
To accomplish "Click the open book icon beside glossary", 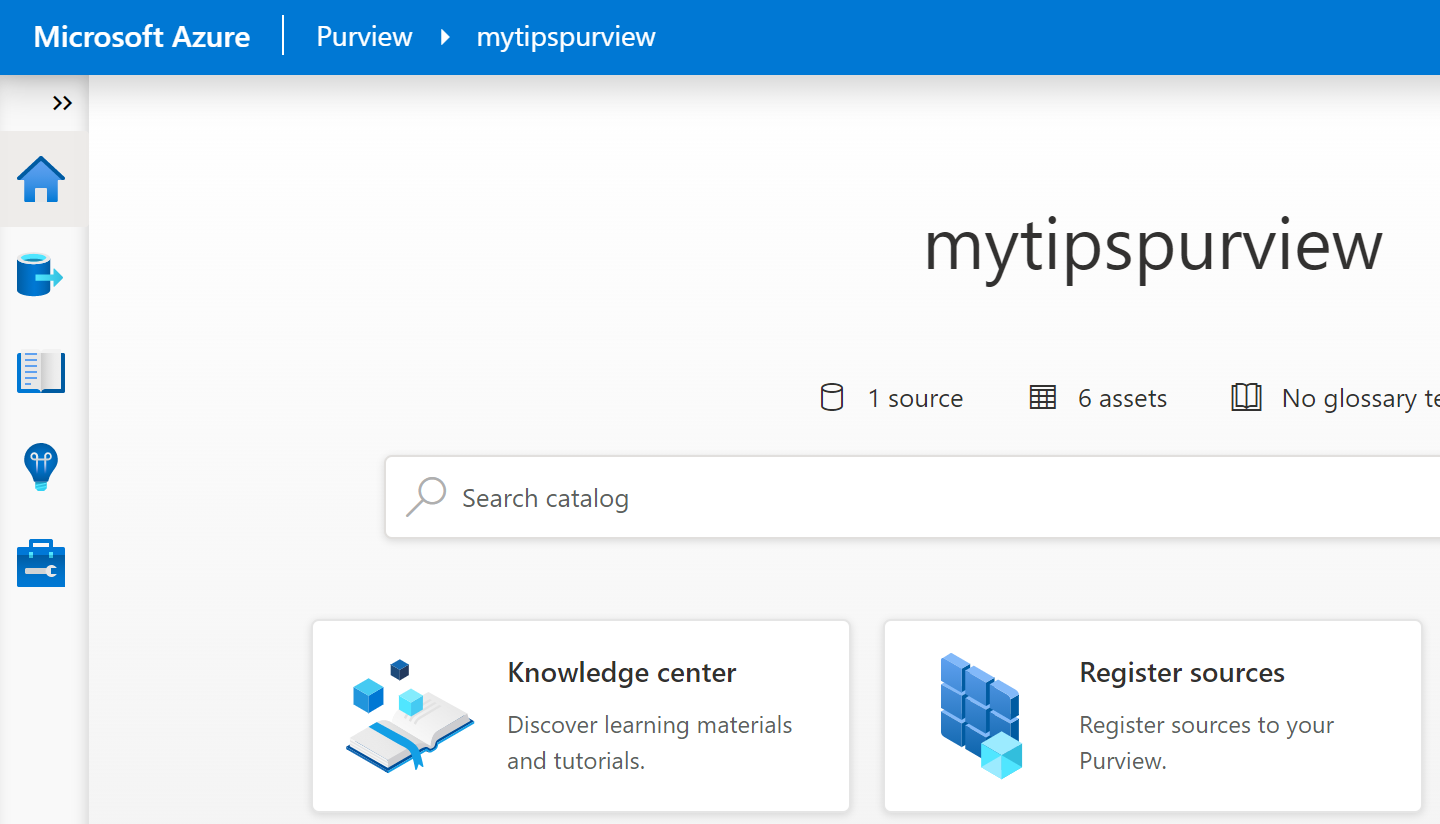I will pyautogui.click(x=1246, y=398).
